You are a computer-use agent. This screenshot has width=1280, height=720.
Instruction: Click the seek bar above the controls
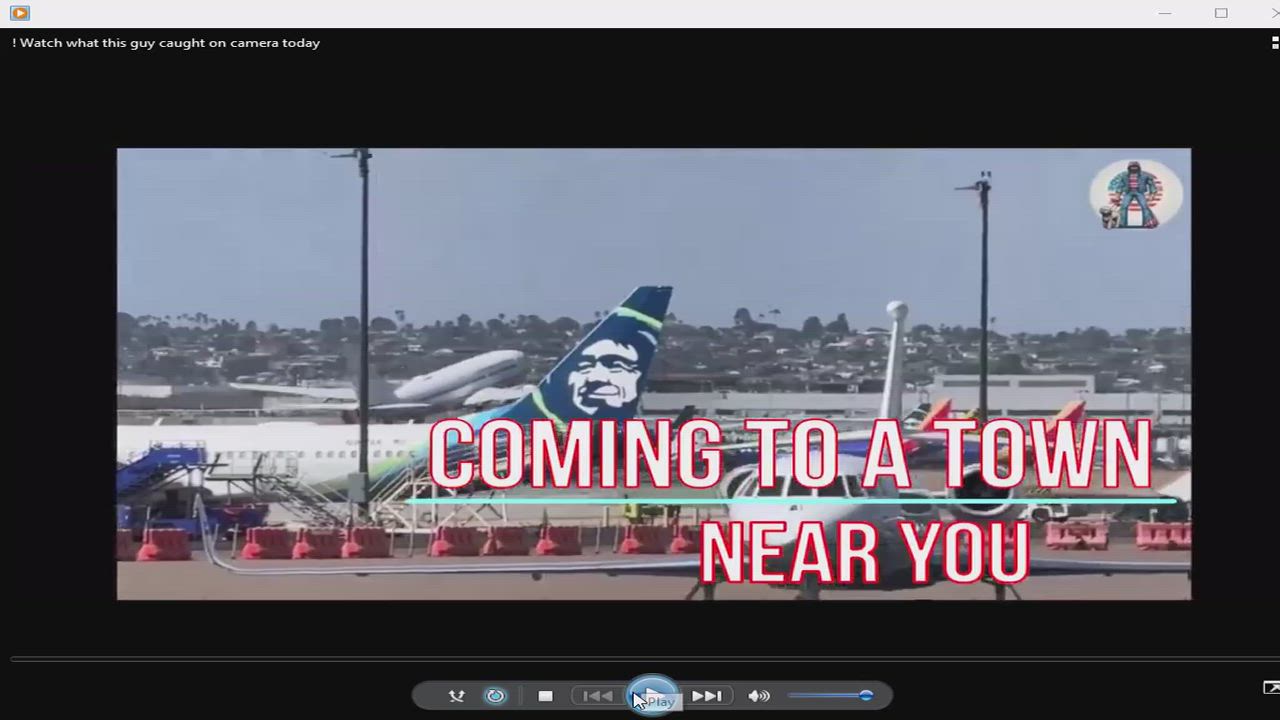[640, 659]
